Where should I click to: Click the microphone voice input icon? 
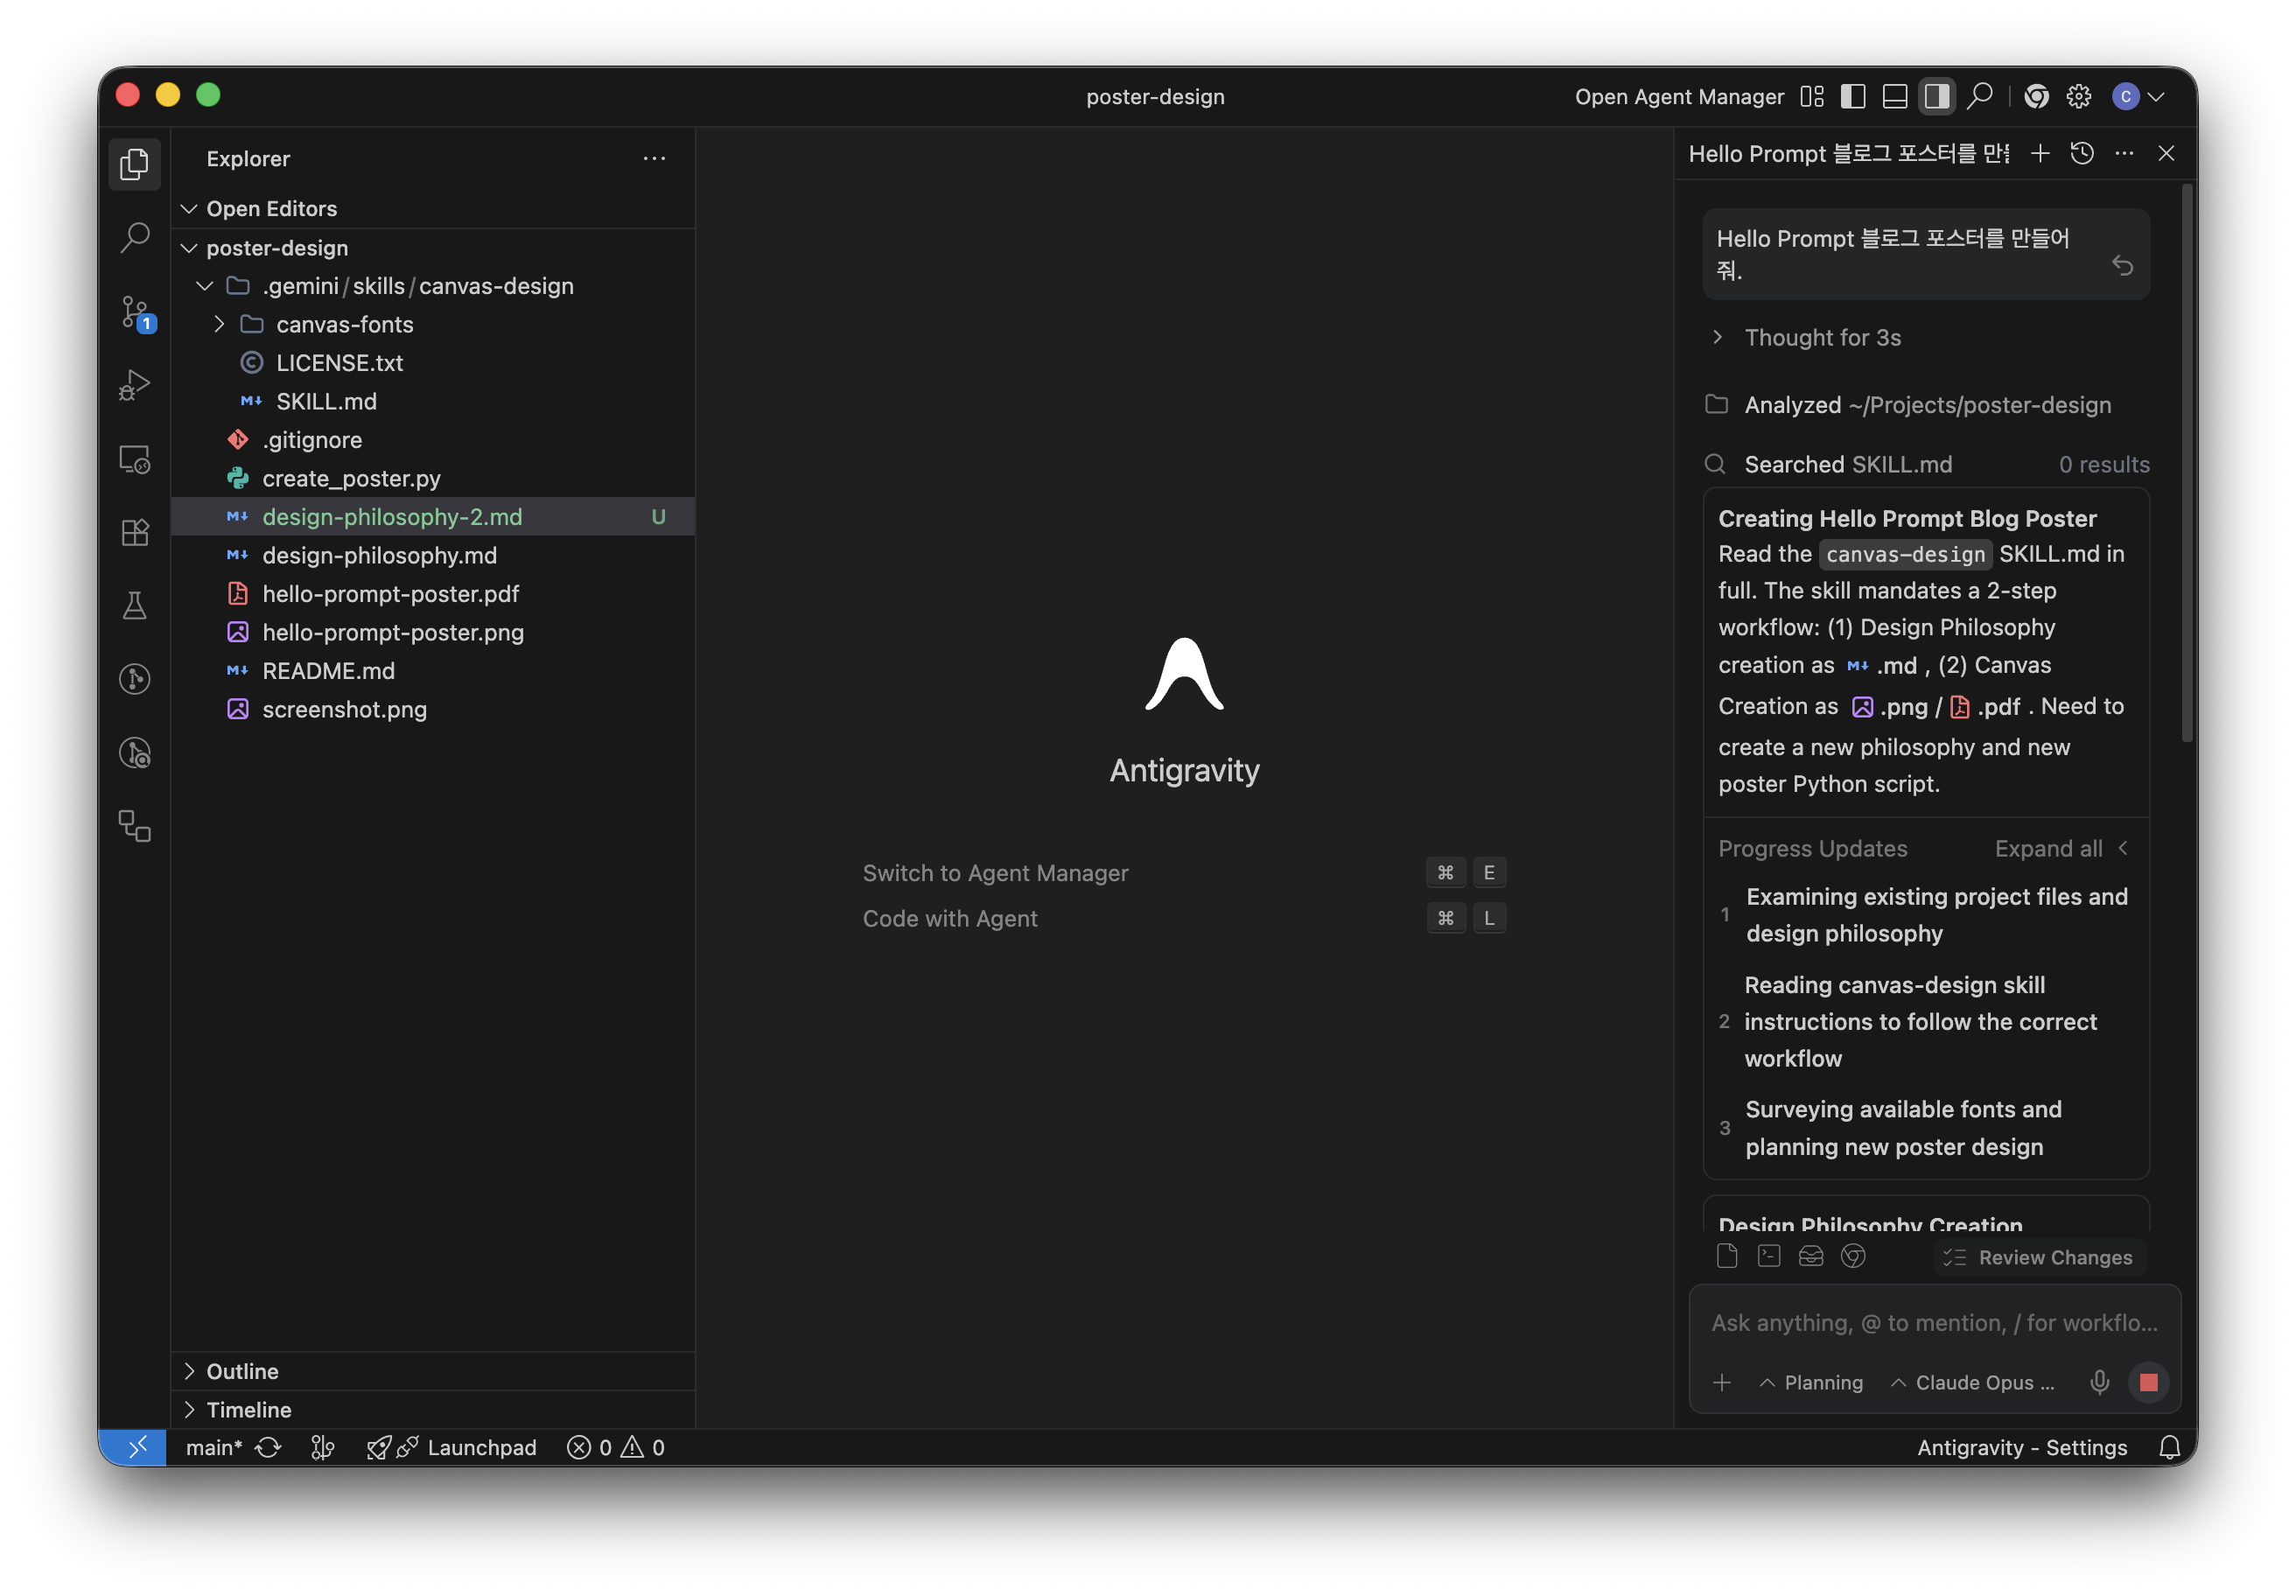coord(2099,1382)
